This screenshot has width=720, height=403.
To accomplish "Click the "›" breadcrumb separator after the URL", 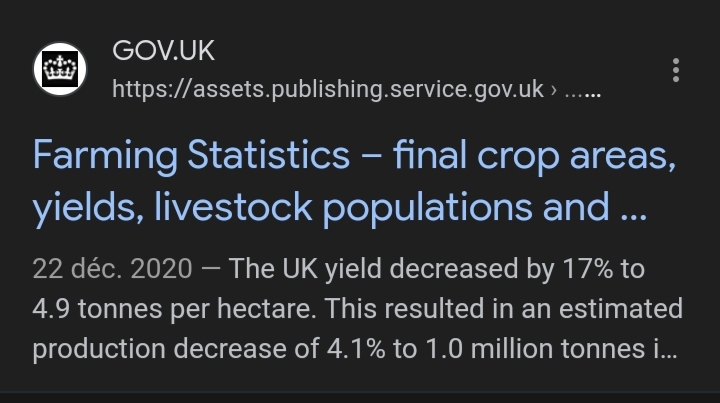I will point(554,90).
